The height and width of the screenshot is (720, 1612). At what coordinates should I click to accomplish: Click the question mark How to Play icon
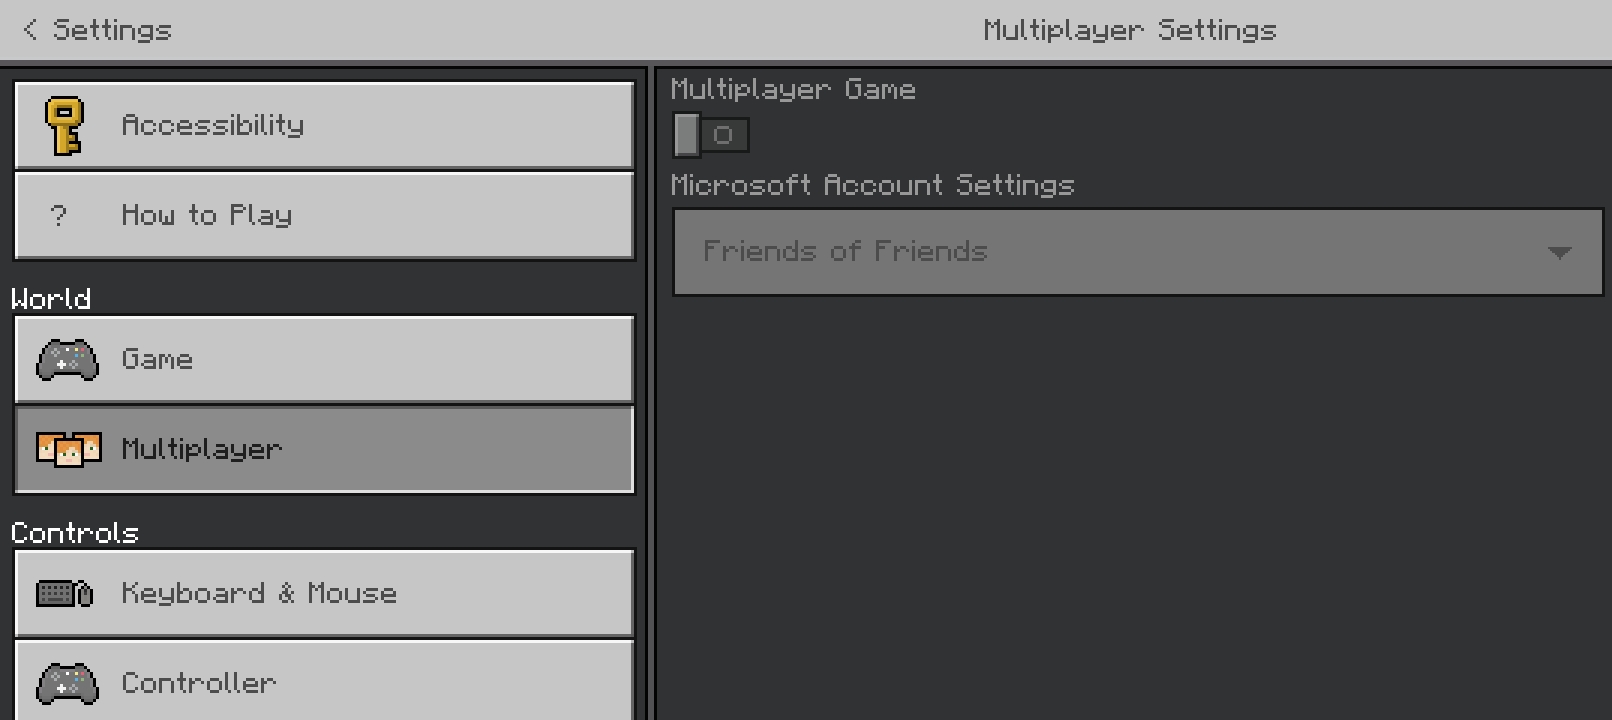pos(58,216)
